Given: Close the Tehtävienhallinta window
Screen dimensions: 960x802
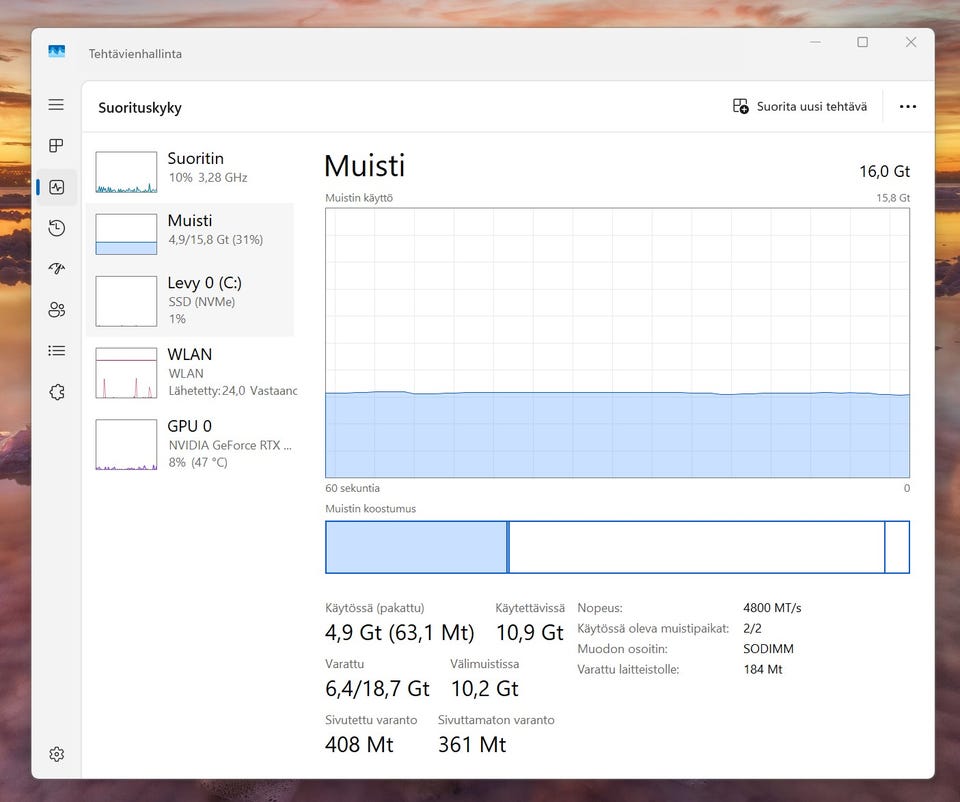Looking at the screenshot, I should 910,42.
